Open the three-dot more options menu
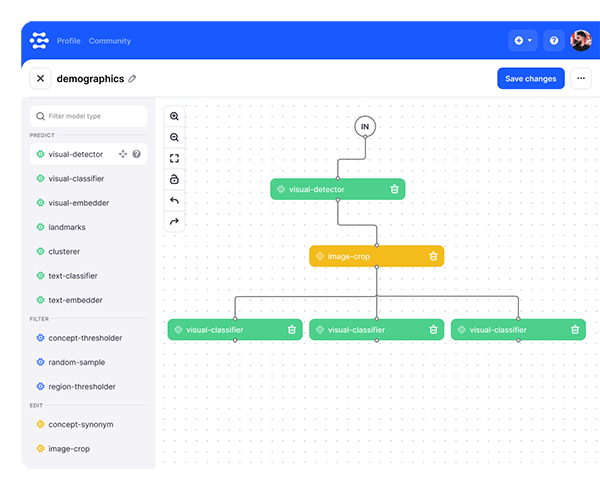This screenshot has width=600, height=490. point(581,78)
